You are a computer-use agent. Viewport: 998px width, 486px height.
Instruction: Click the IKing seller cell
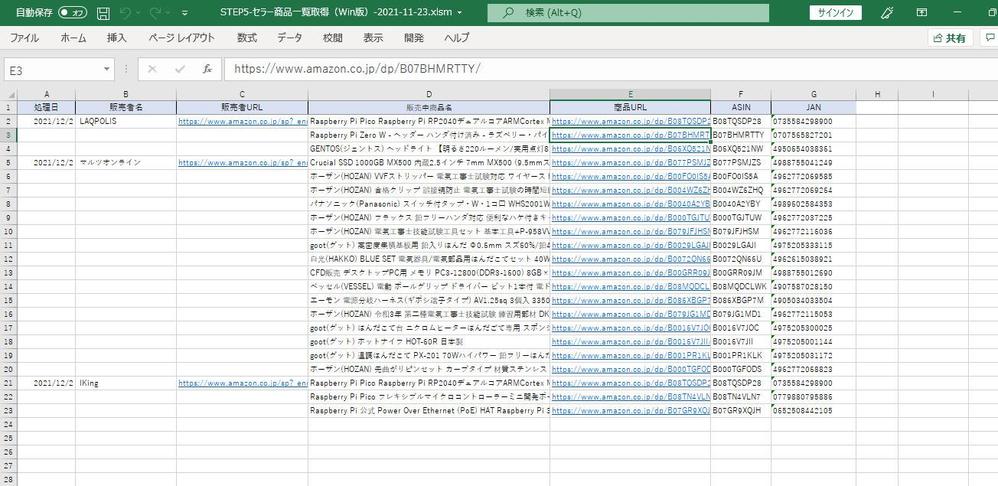pos(126,383)
